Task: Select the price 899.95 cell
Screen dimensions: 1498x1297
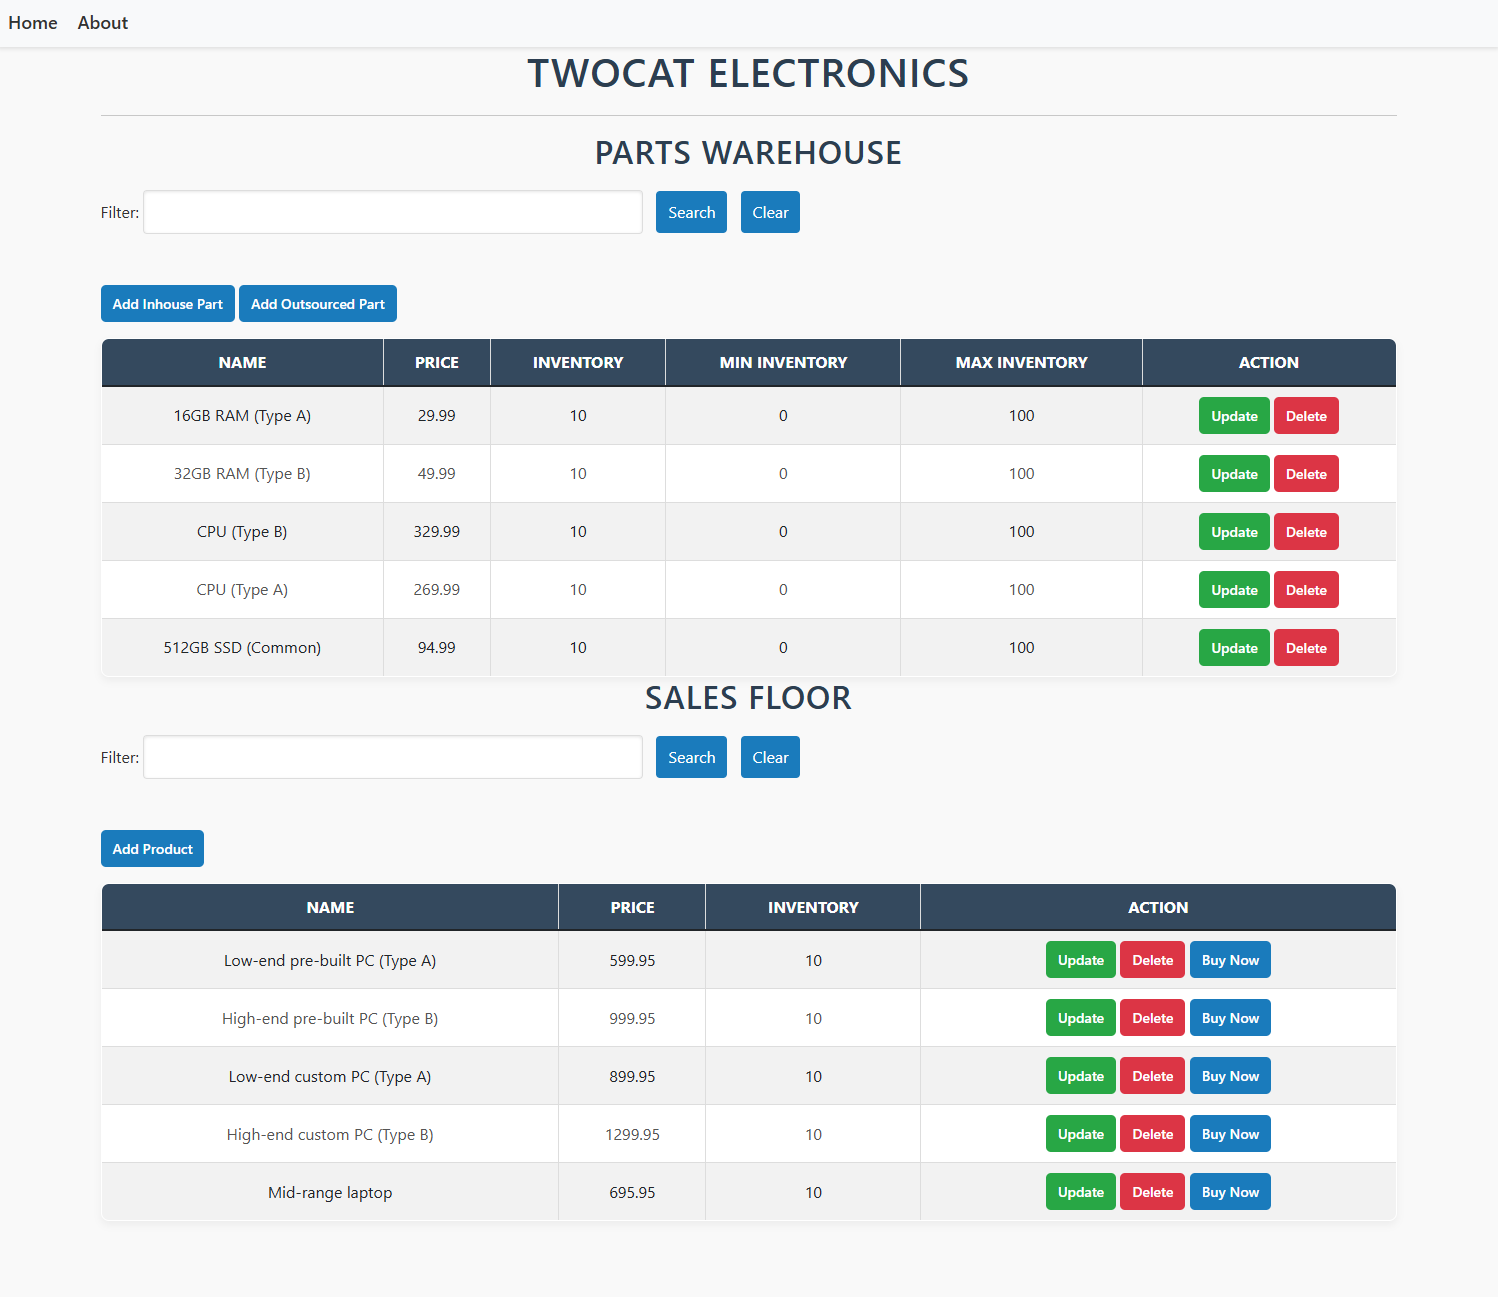Action: pos(632,1076)
